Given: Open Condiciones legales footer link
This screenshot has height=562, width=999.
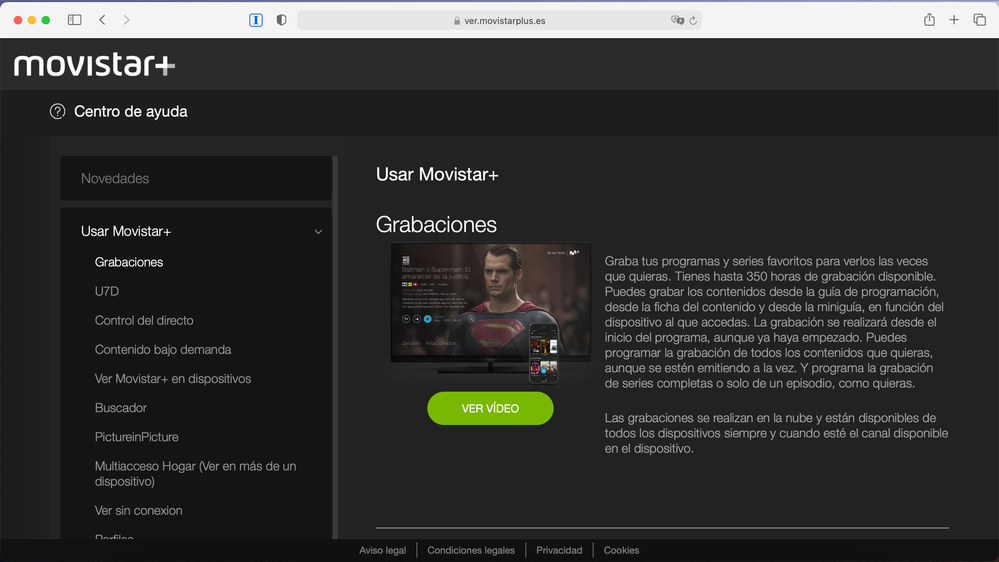Looking at the screenshot, I should (x=471, y=550).
